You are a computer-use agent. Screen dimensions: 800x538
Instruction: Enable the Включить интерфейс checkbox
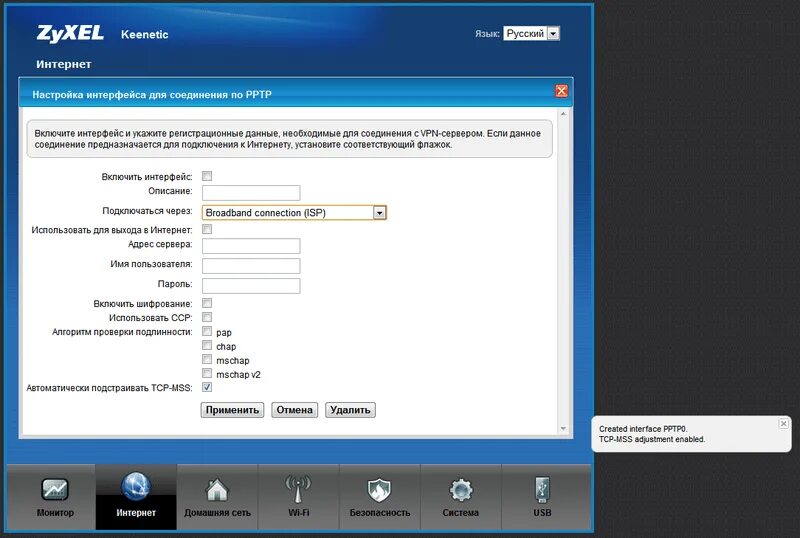coord(207,176)
